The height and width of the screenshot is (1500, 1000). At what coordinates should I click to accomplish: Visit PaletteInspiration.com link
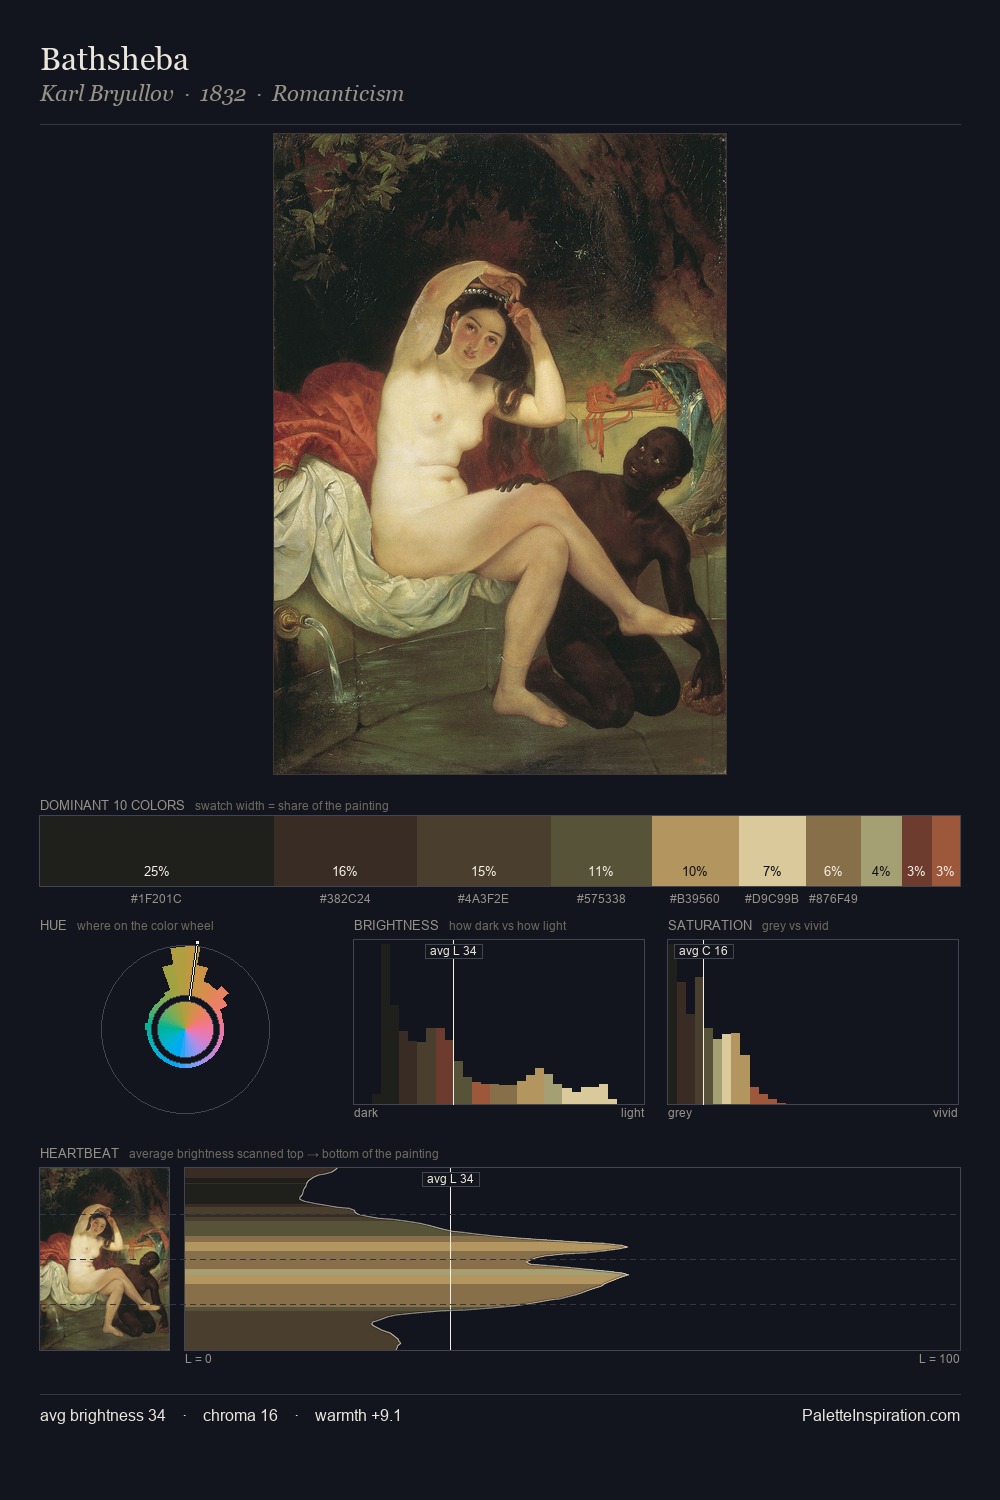[881, 1415]
